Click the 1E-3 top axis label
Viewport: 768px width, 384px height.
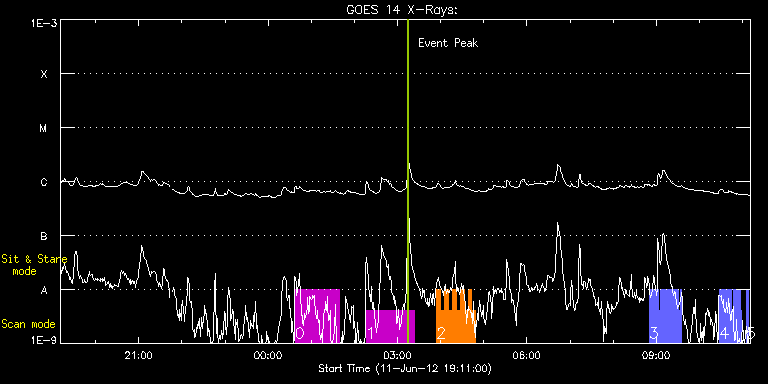(44, 24)
